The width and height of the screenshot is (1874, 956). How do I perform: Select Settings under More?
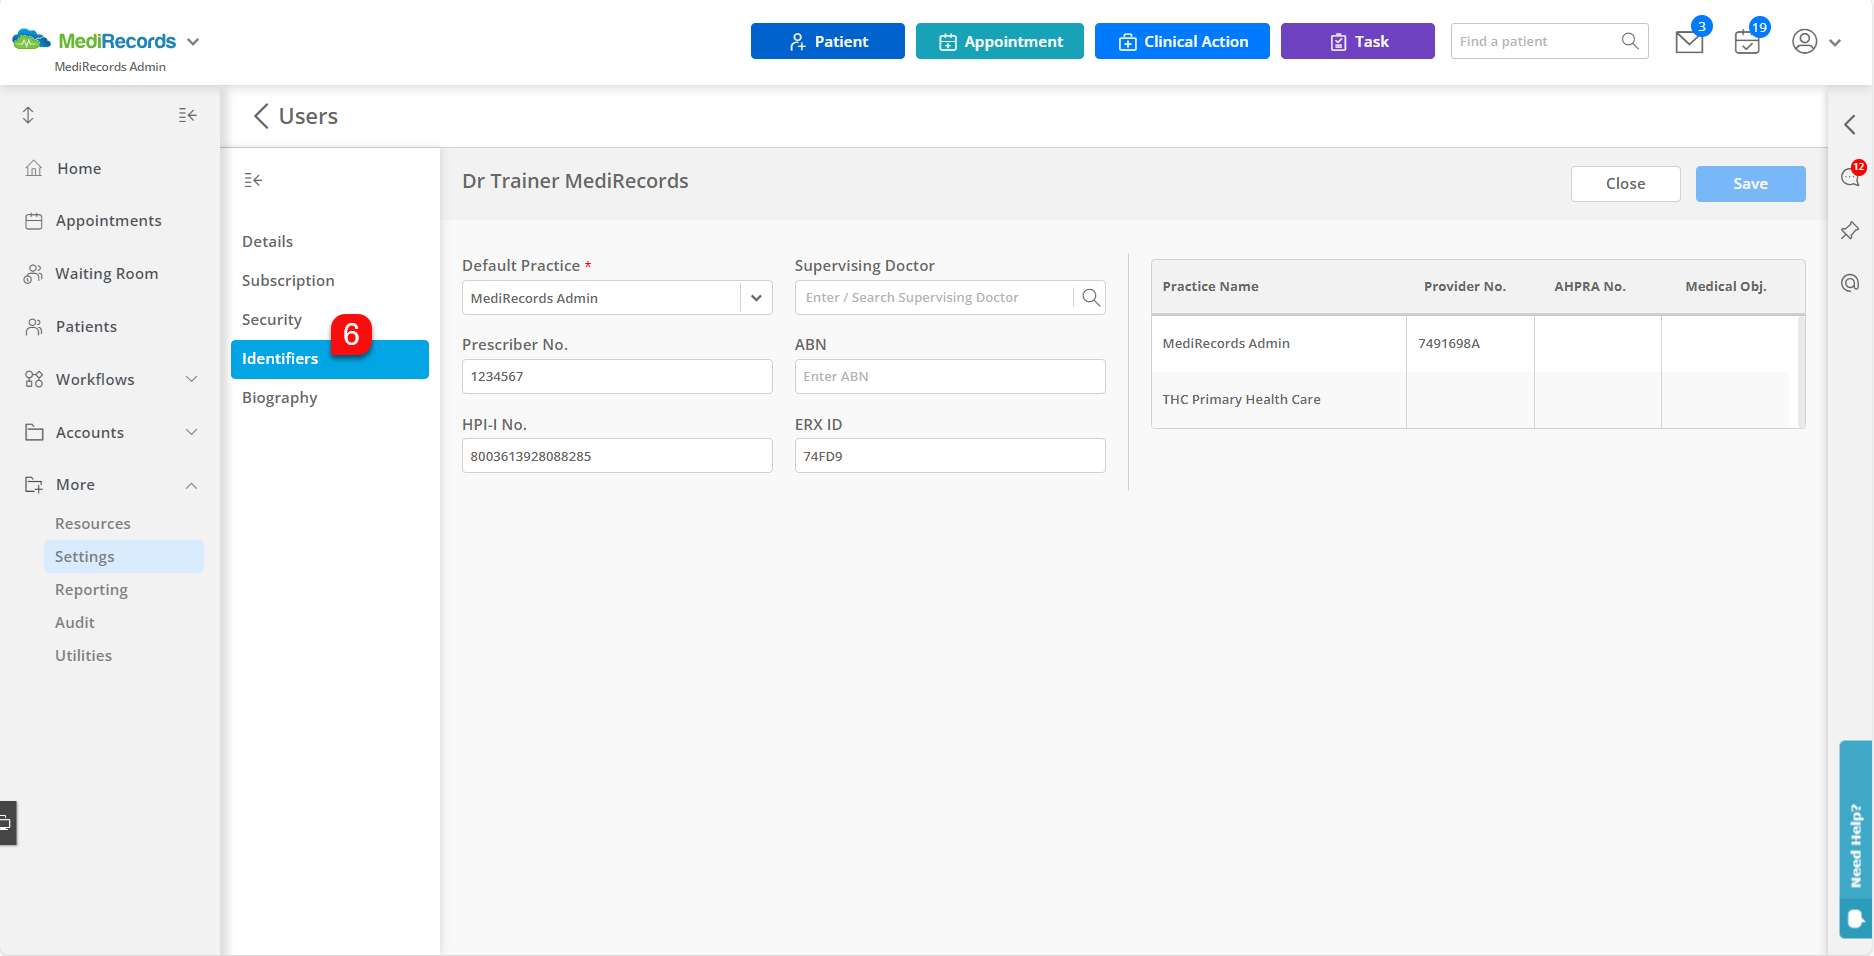124,557
